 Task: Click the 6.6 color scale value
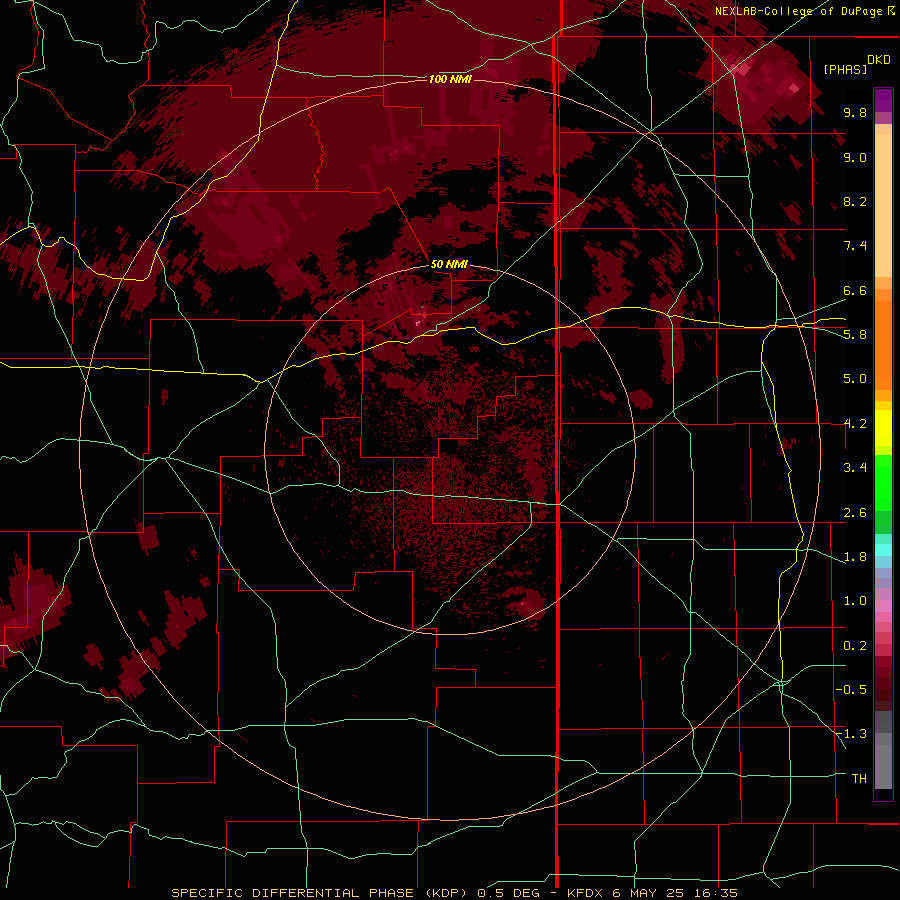click(x=855, y=290)
